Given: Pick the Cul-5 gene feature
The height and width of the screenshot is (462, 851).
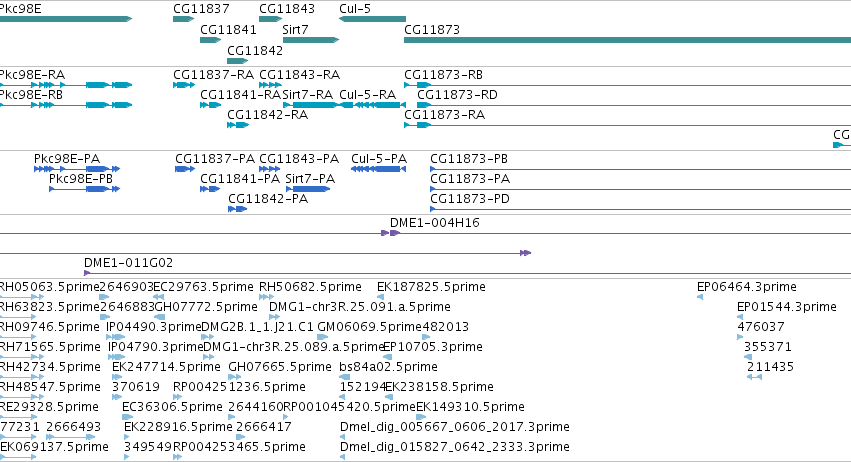Looking at the screenshot, I should (372, 19).
